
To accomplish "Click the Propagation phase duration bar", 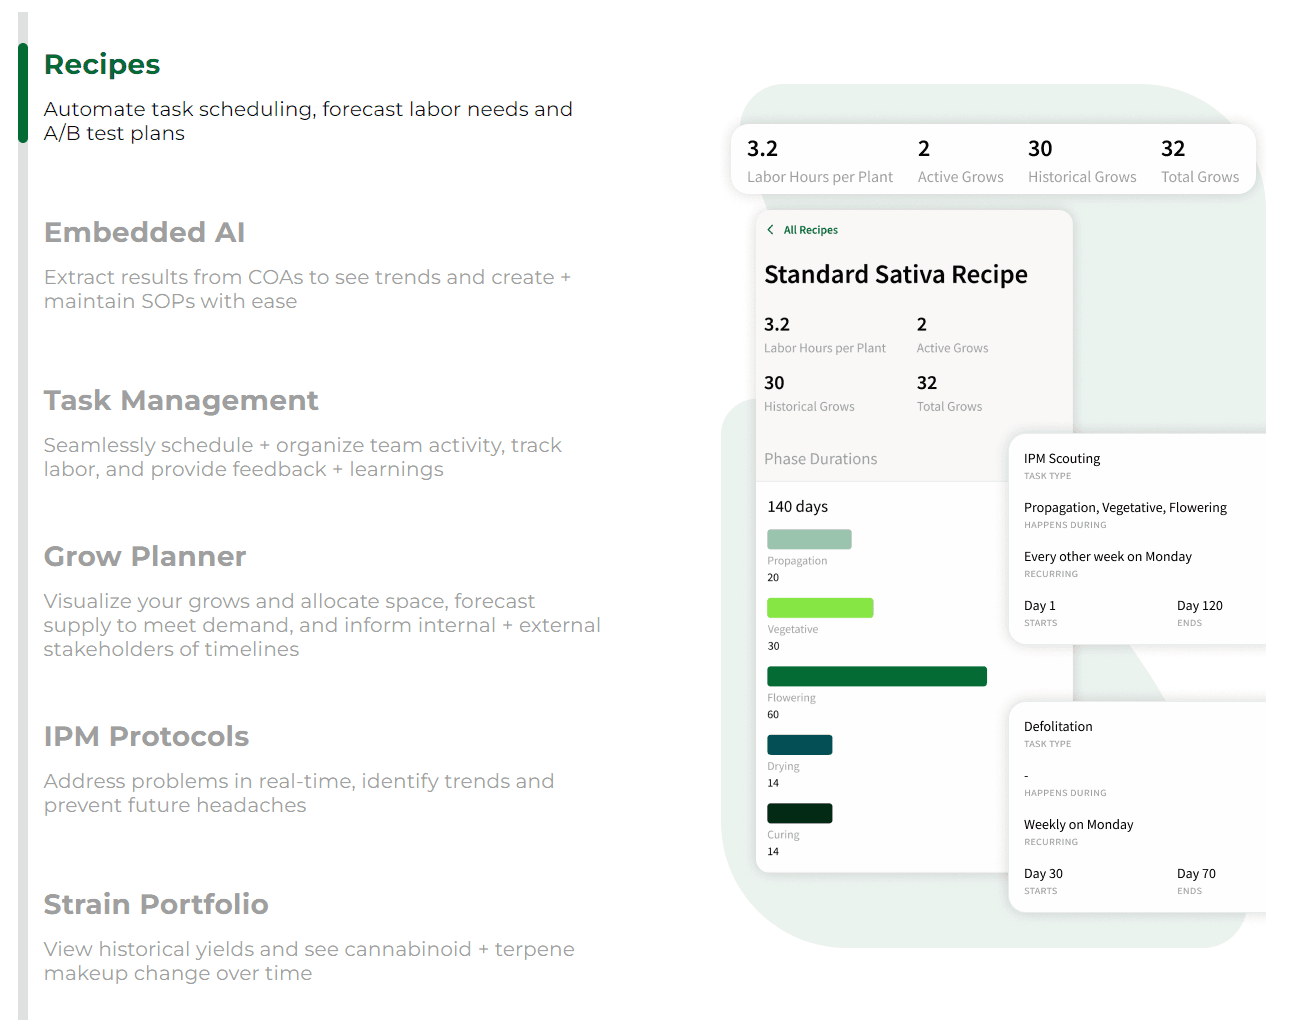I will pyautogui.click(x=809, y=539).
